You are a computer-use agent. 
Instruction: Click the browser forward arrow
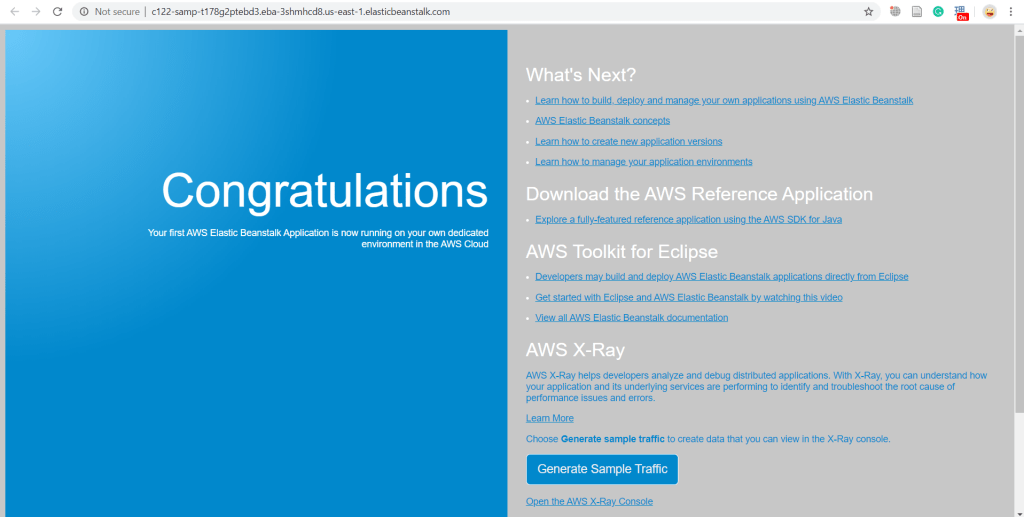point(36,12)
